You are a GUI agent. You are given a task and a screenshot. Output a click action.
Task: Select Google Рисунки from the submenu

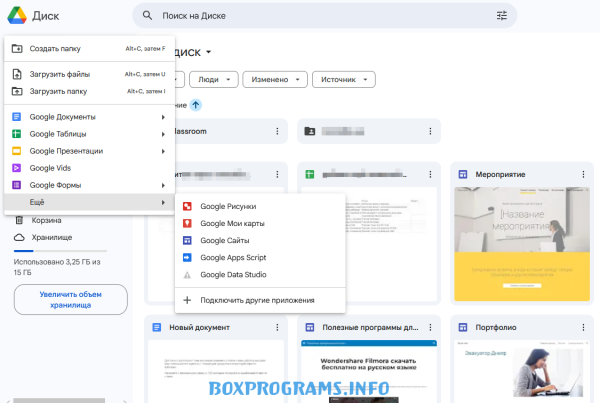click(228, 207)
